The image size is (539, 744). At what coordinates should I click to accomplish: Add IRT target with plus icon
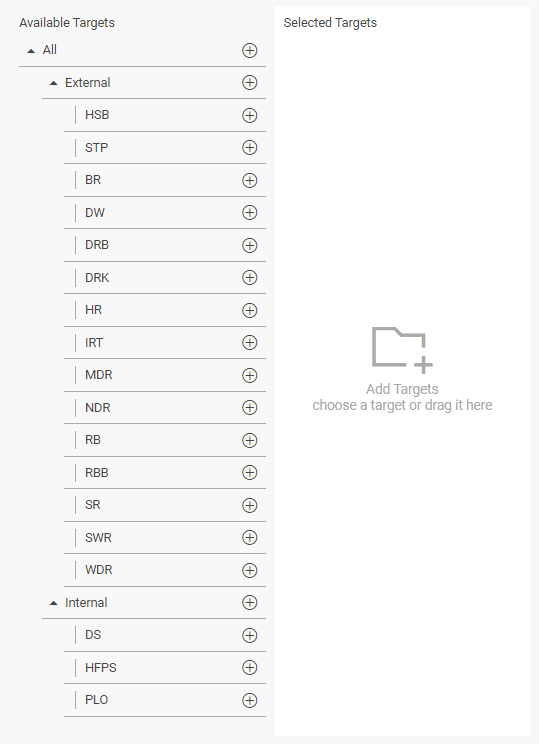[x=250, y=343]
